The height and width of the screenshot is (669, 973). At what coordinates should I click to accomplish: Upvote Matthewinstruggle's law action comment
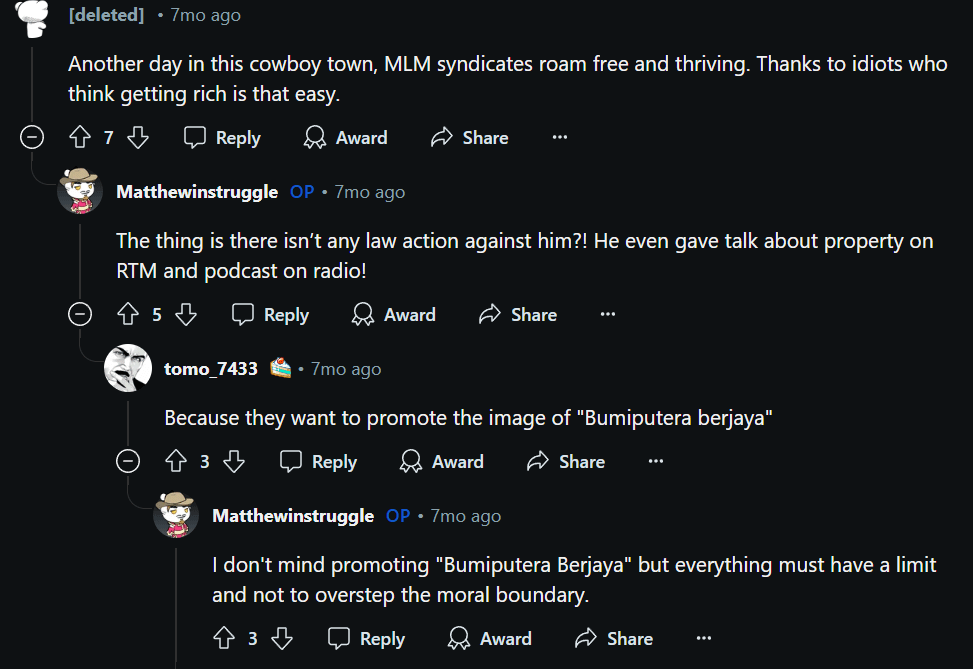pyautogui.click(x=128, y=315)
